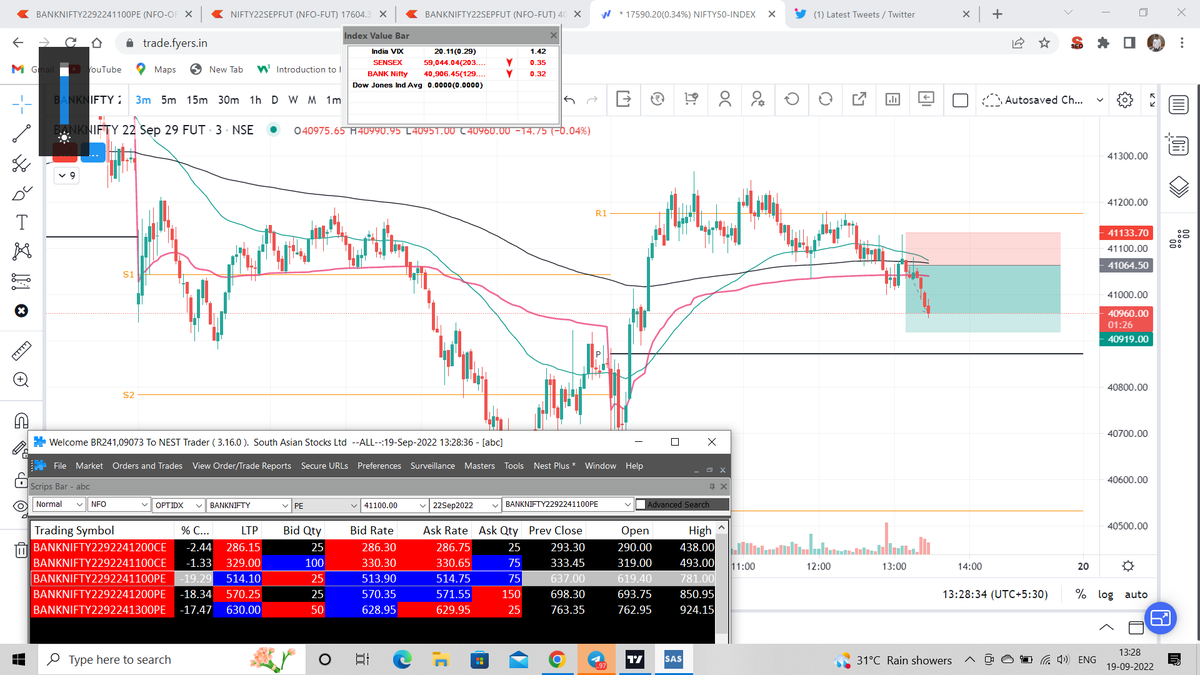Open the pitchfork drawing tools
Screen dimensions: 1200x675
click(22, 162)
